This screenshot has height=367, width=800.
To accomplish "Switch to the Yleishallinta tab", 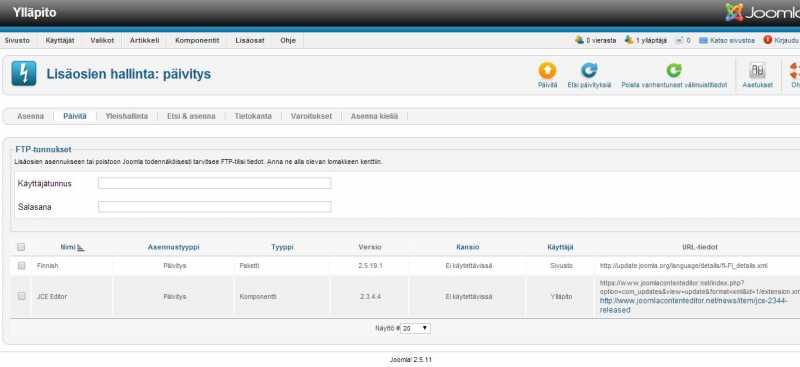I will click(x=127, y=116).
